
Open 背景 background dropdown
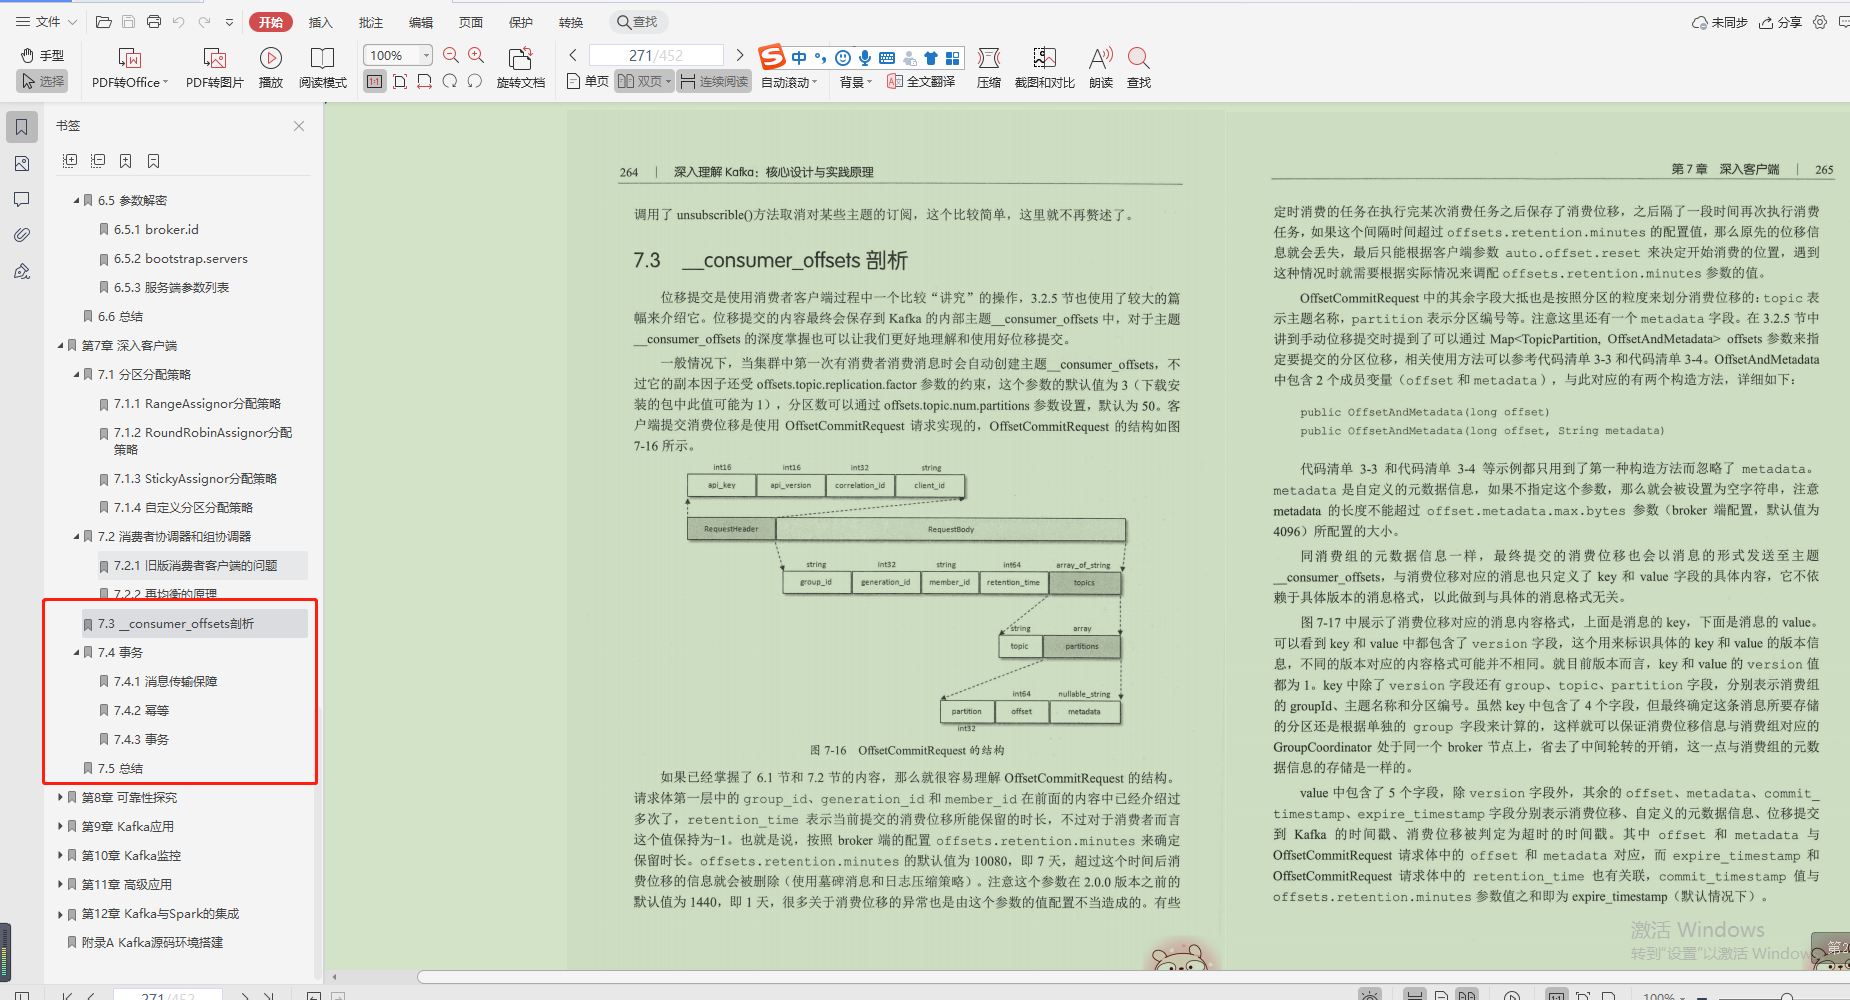[x=856, y=82]
